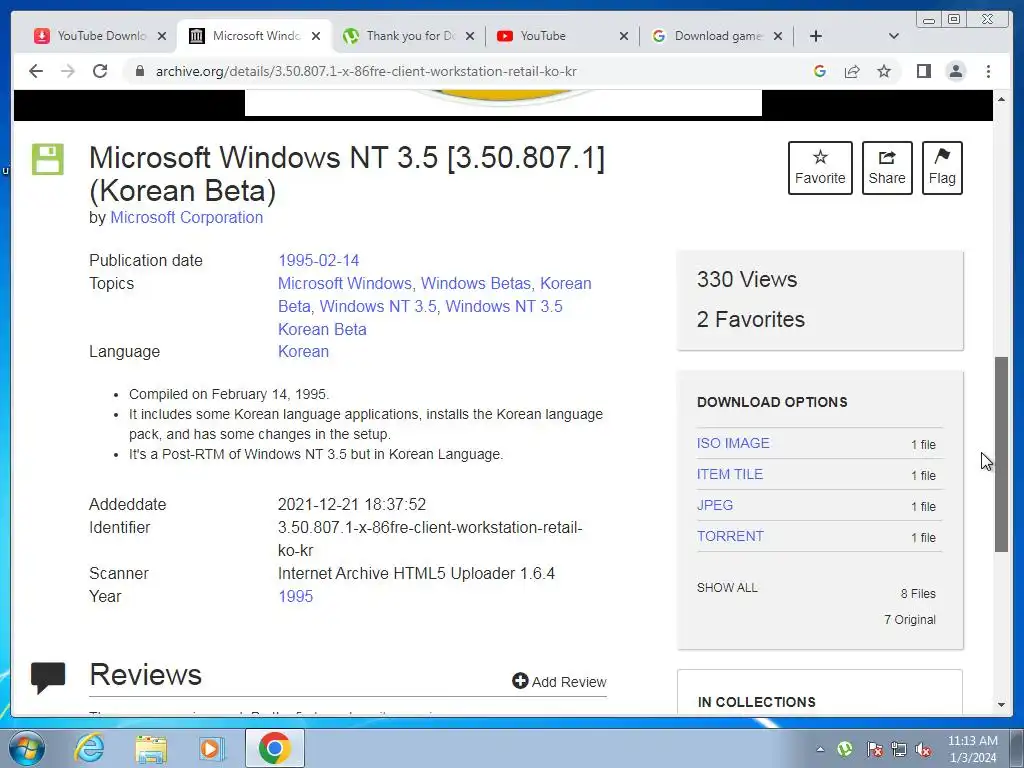Click the address bar URL field
1024x768 pixels.
pyautogui.click(x=470, y=71)
